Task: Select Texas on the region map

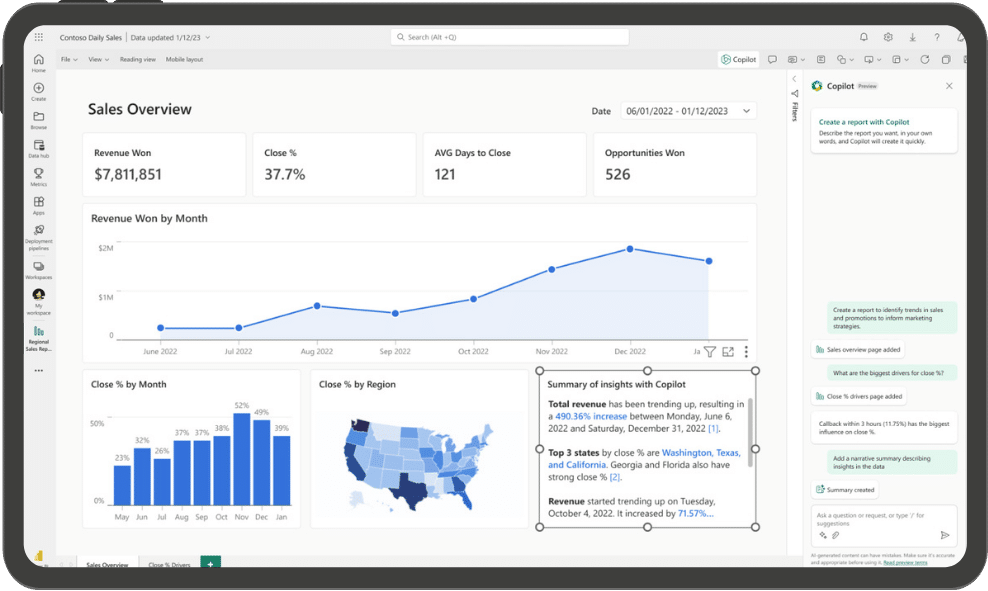Action: 411,489
